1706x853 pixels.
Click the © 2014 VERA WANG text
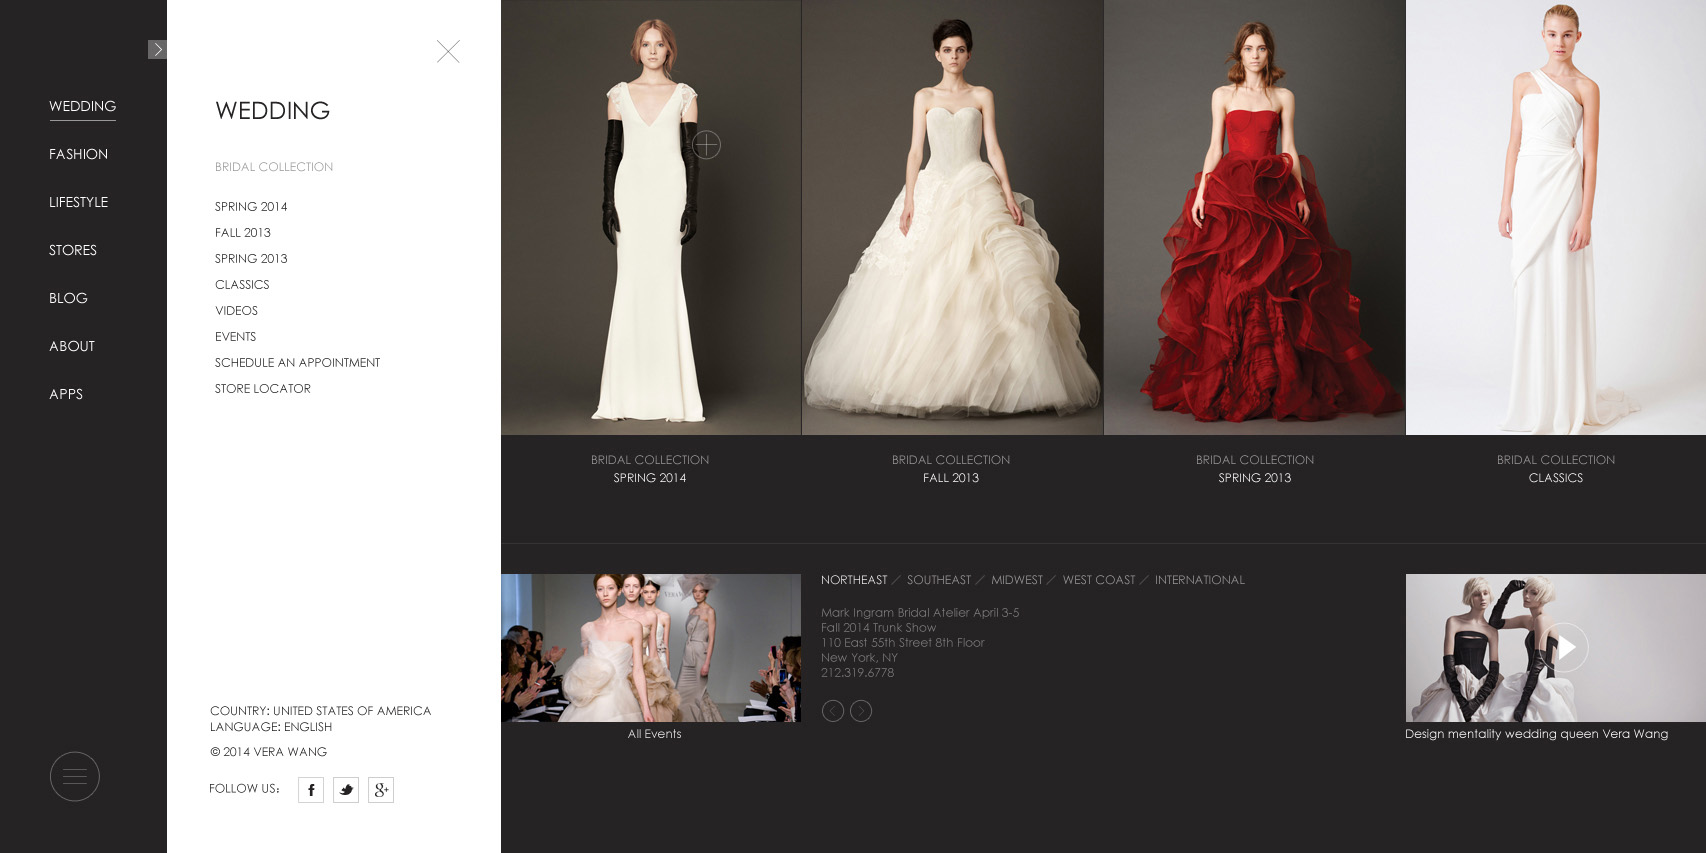[x=268, y=752]
